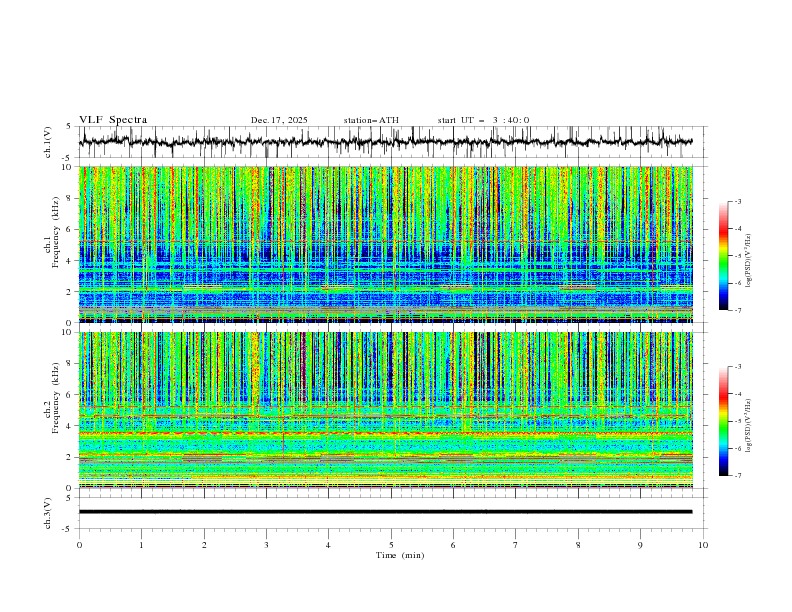Click the 10 minute tick label
The height and width of the screenshot is (612, 792).
point(703,544)
